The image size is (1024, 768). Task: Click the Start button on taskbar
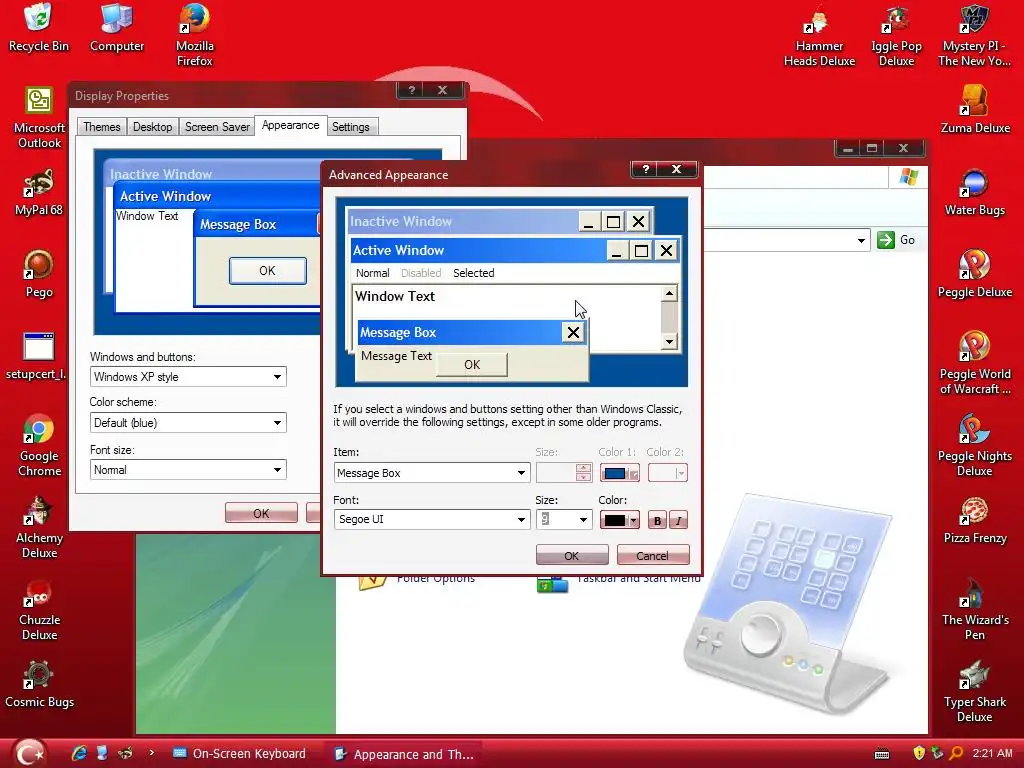click(30, 753)
